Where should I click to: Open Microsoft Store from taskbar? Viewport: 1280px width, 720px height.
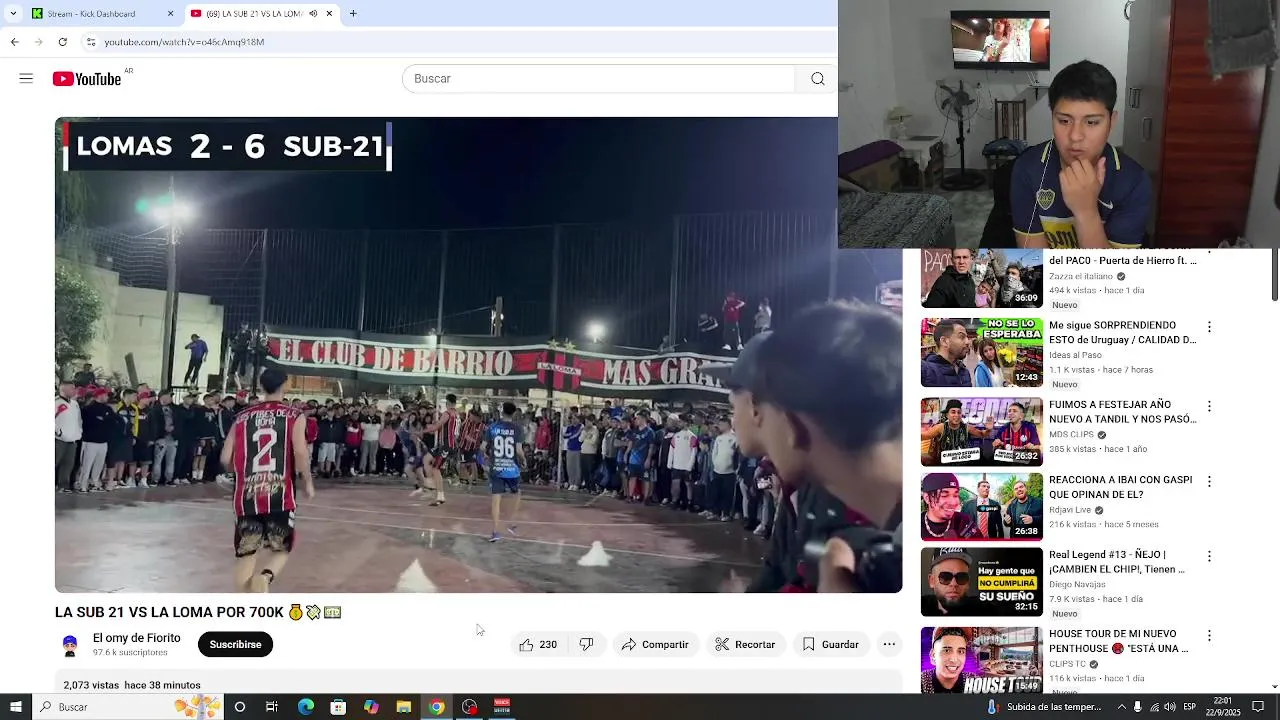tap(338, 707)
